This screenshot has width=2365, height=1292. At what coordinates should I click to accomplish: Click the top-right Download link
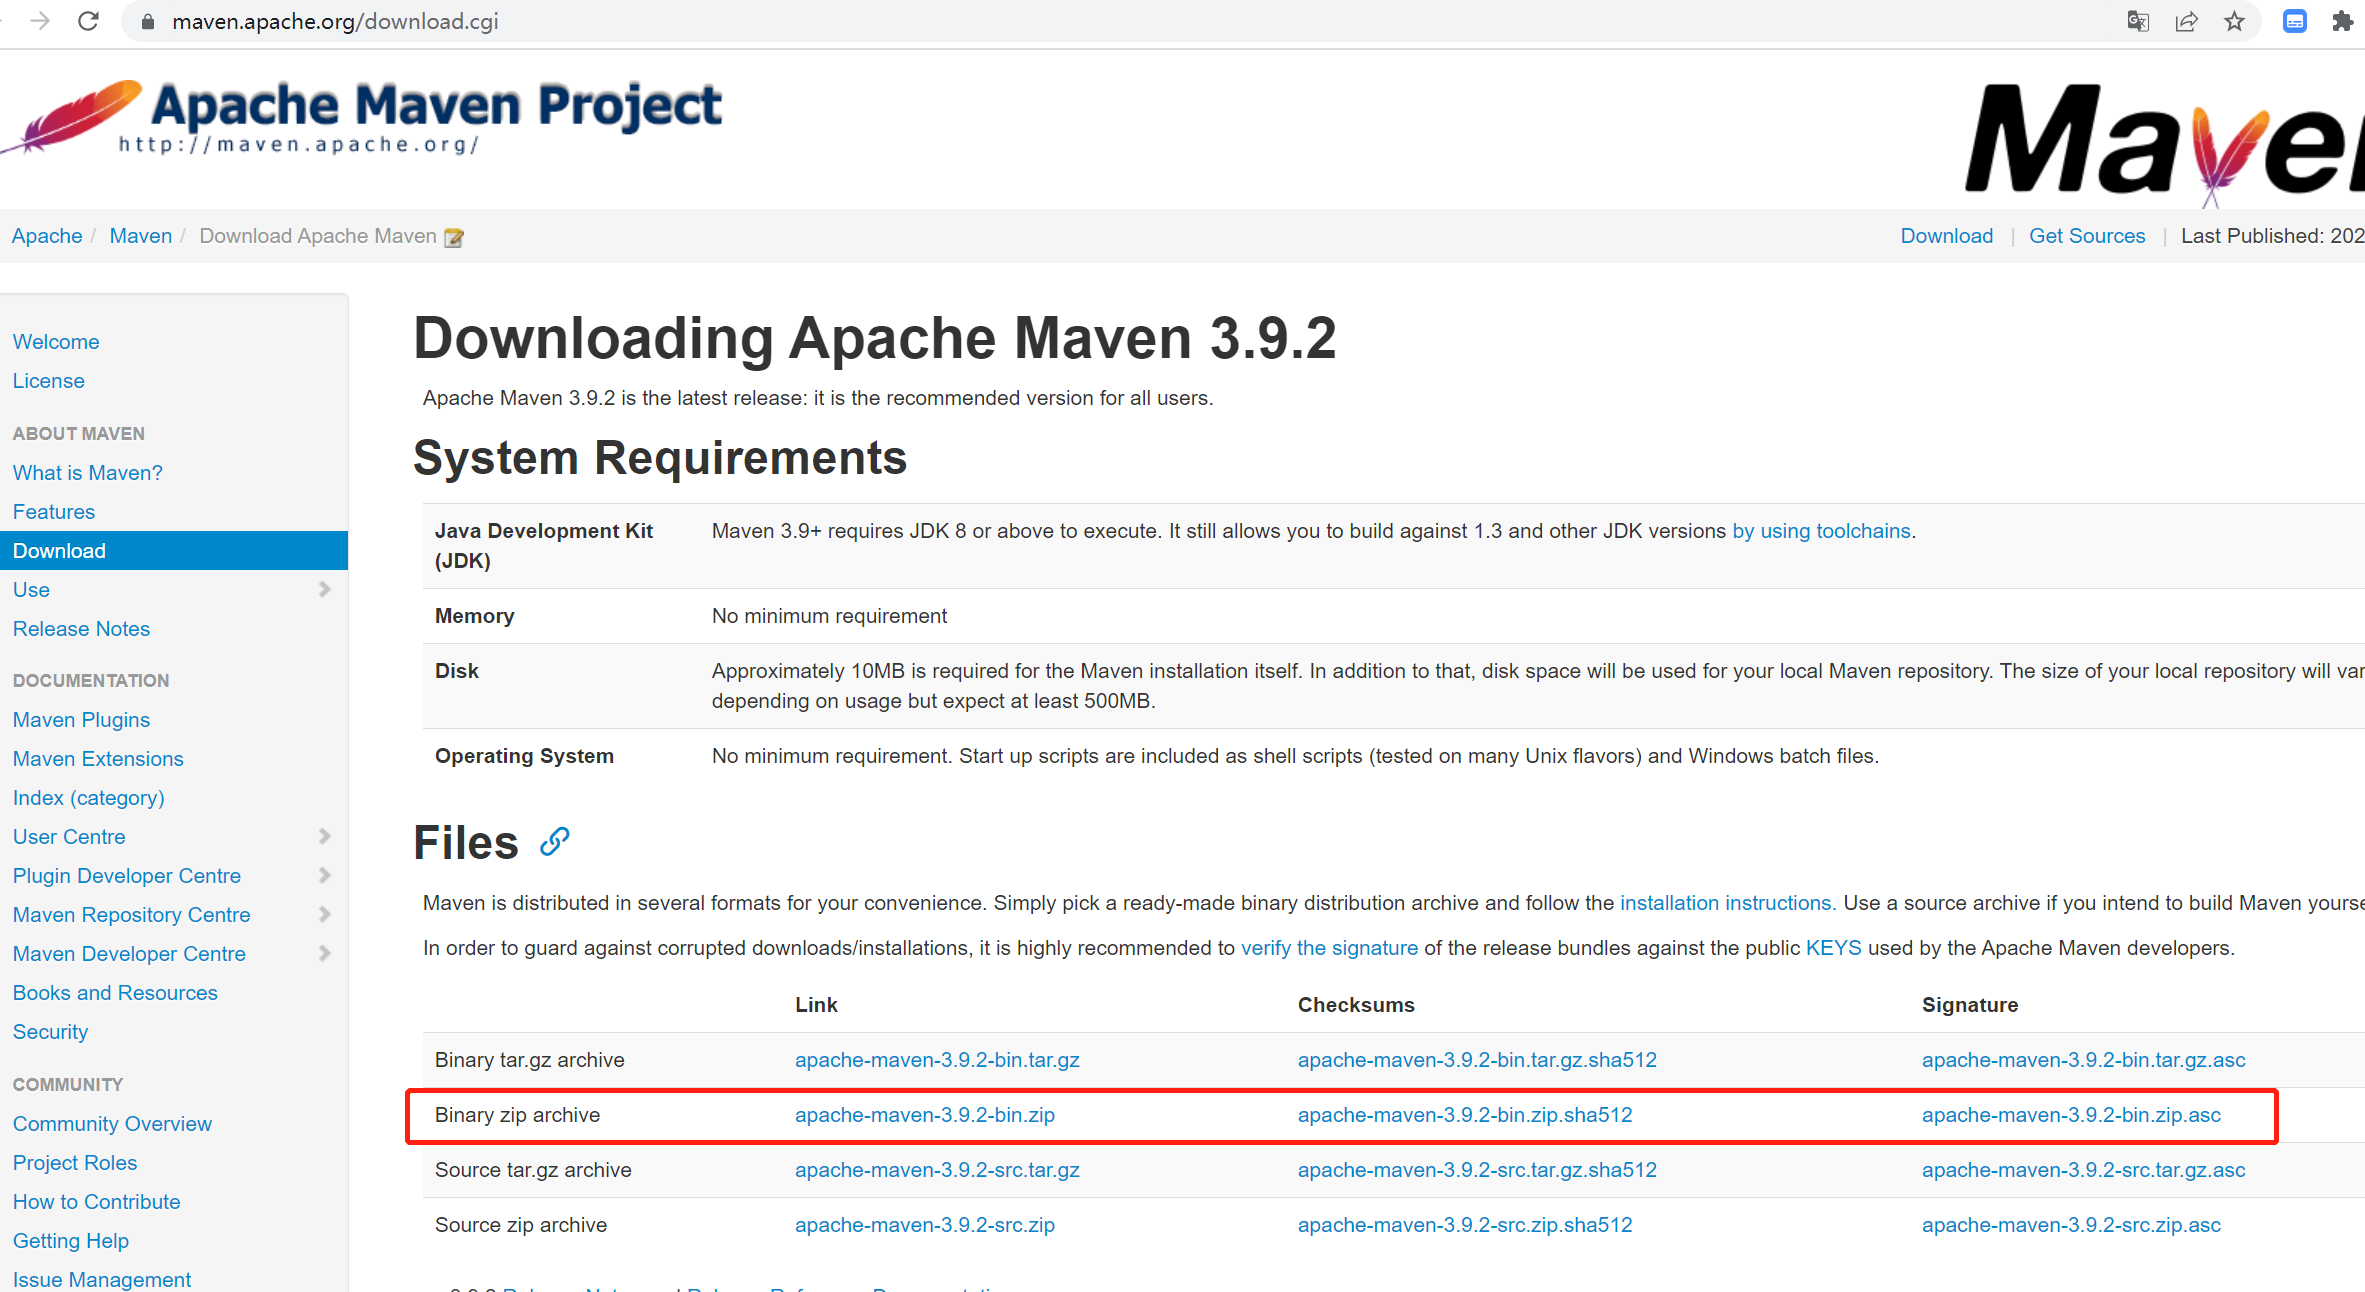coord(1947,236)
